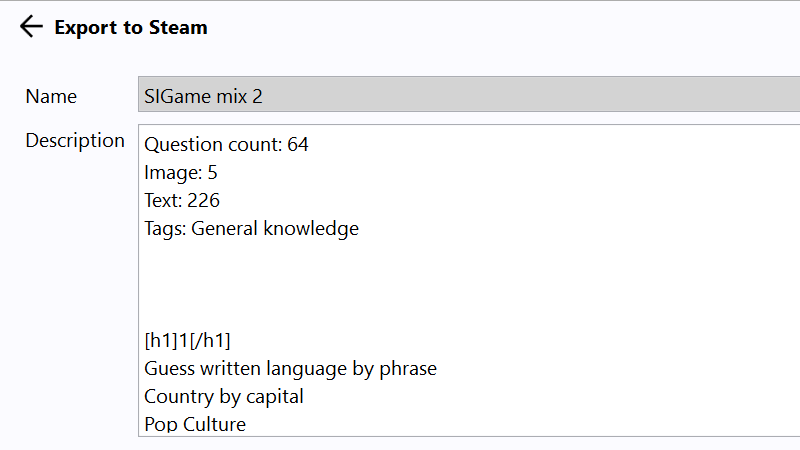800x450 pixels.
Task: Click the Name field label
Action: 51,96
